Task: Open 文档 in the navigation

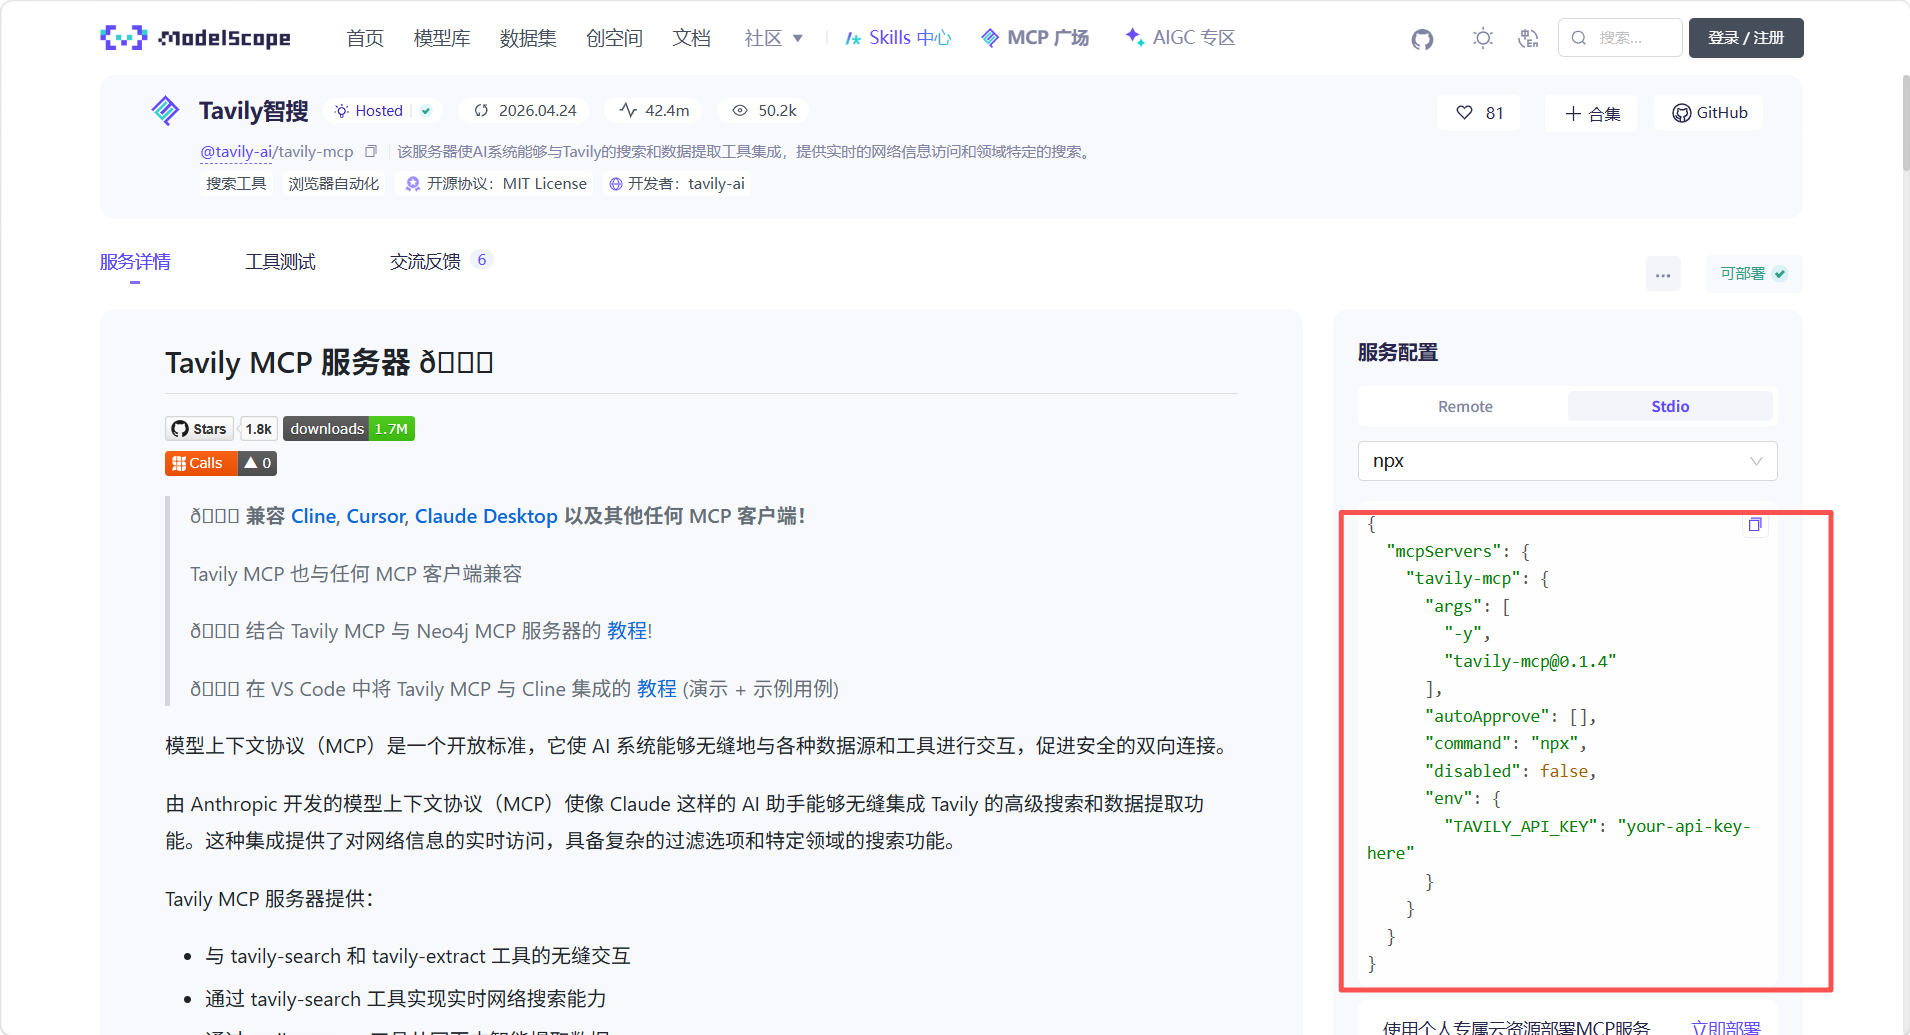Action: point(691,38)
